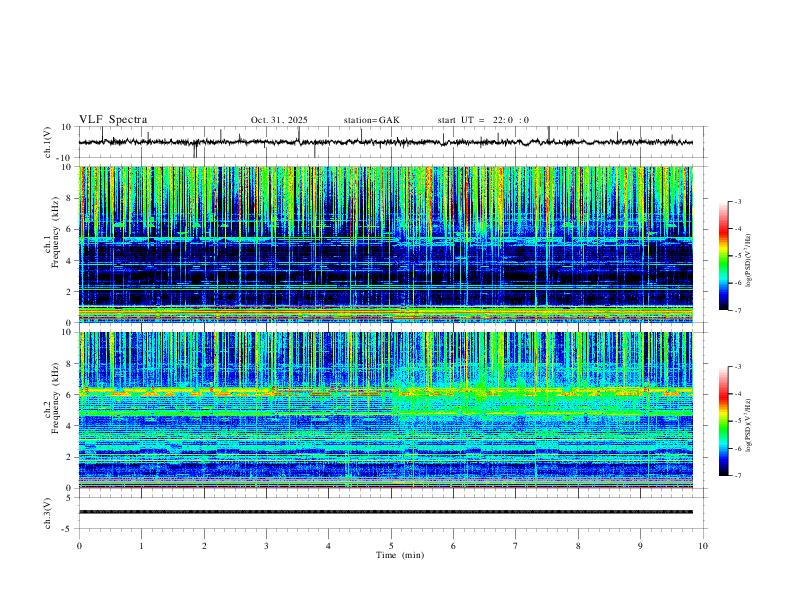Click the ch.3 flat black trace

pos(386,512)
